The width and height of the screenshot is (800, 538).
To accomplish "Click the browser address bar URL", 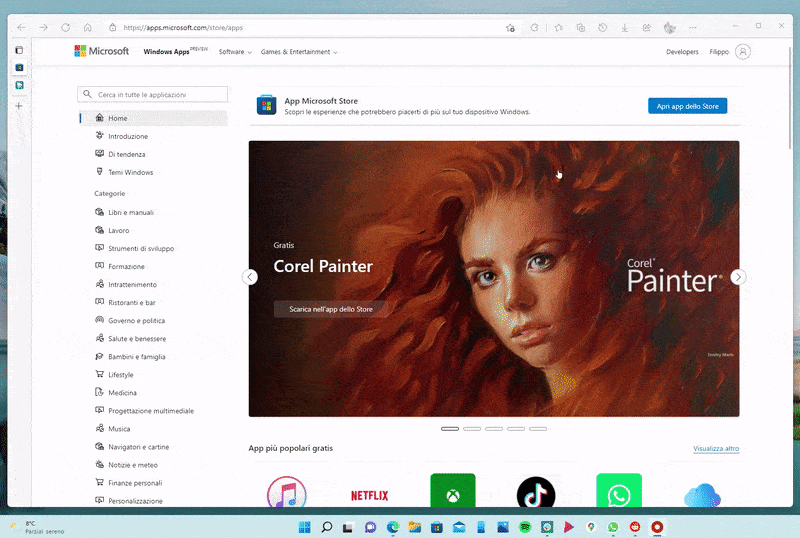I will pos(183,28).
